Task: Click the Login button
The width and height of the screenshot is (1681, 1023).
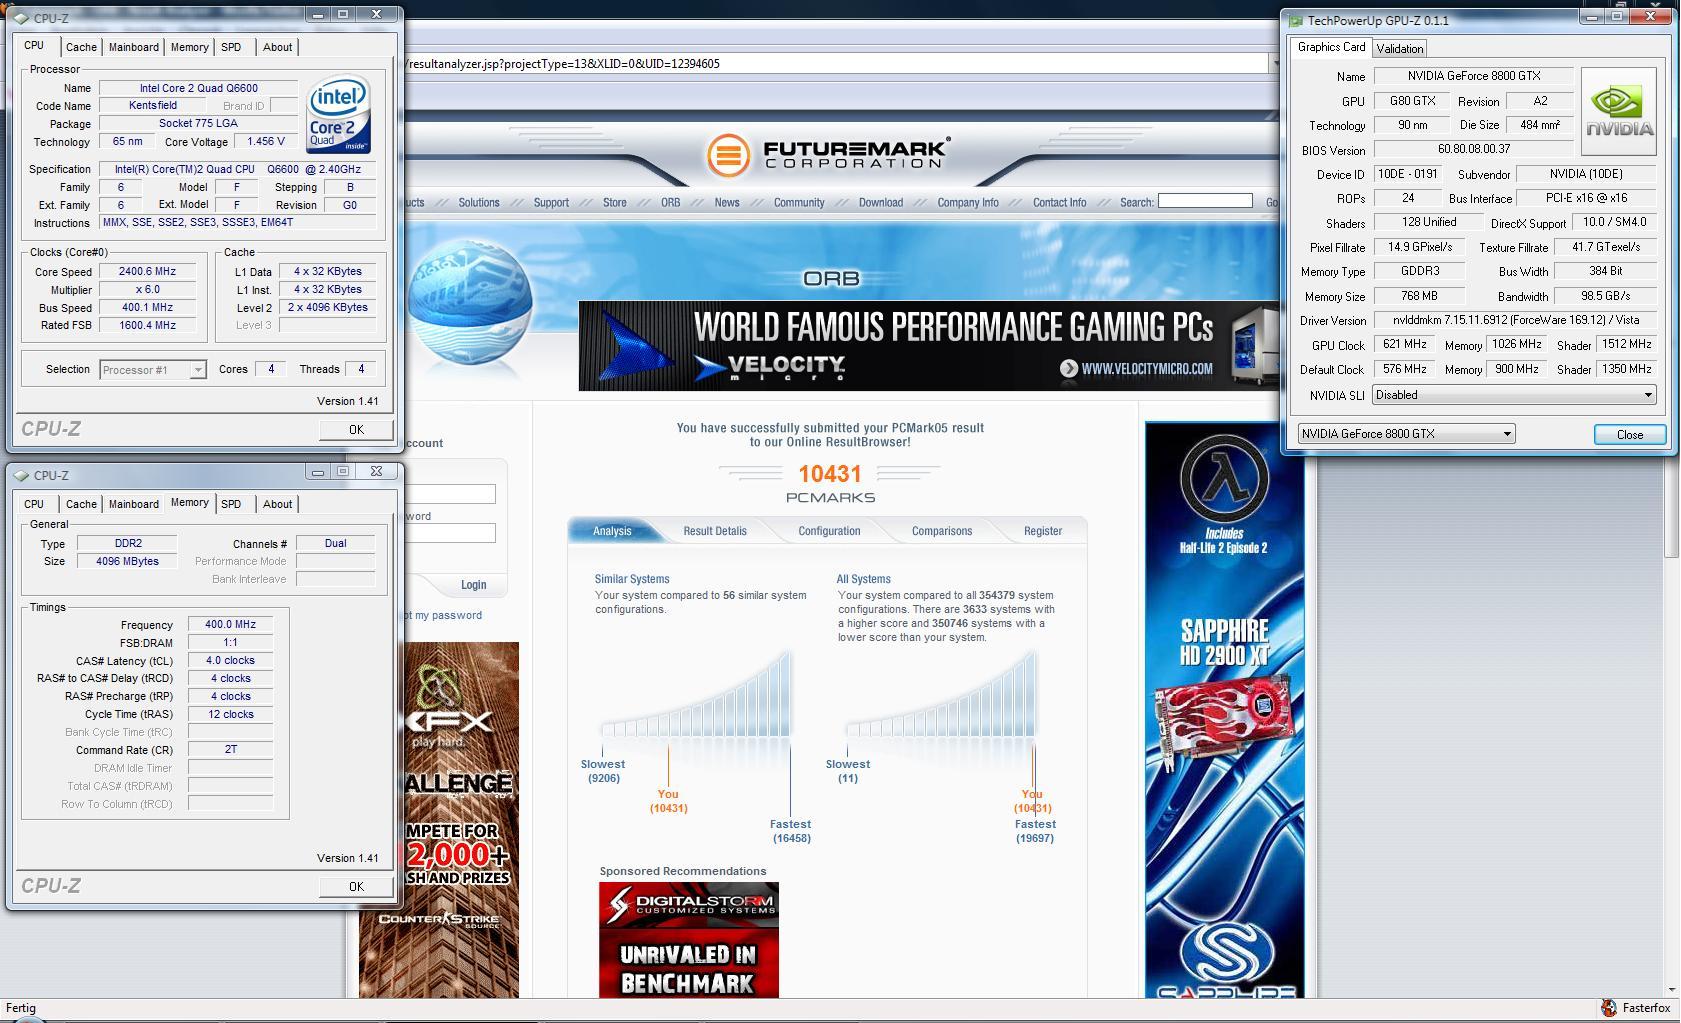Action: 474,585
